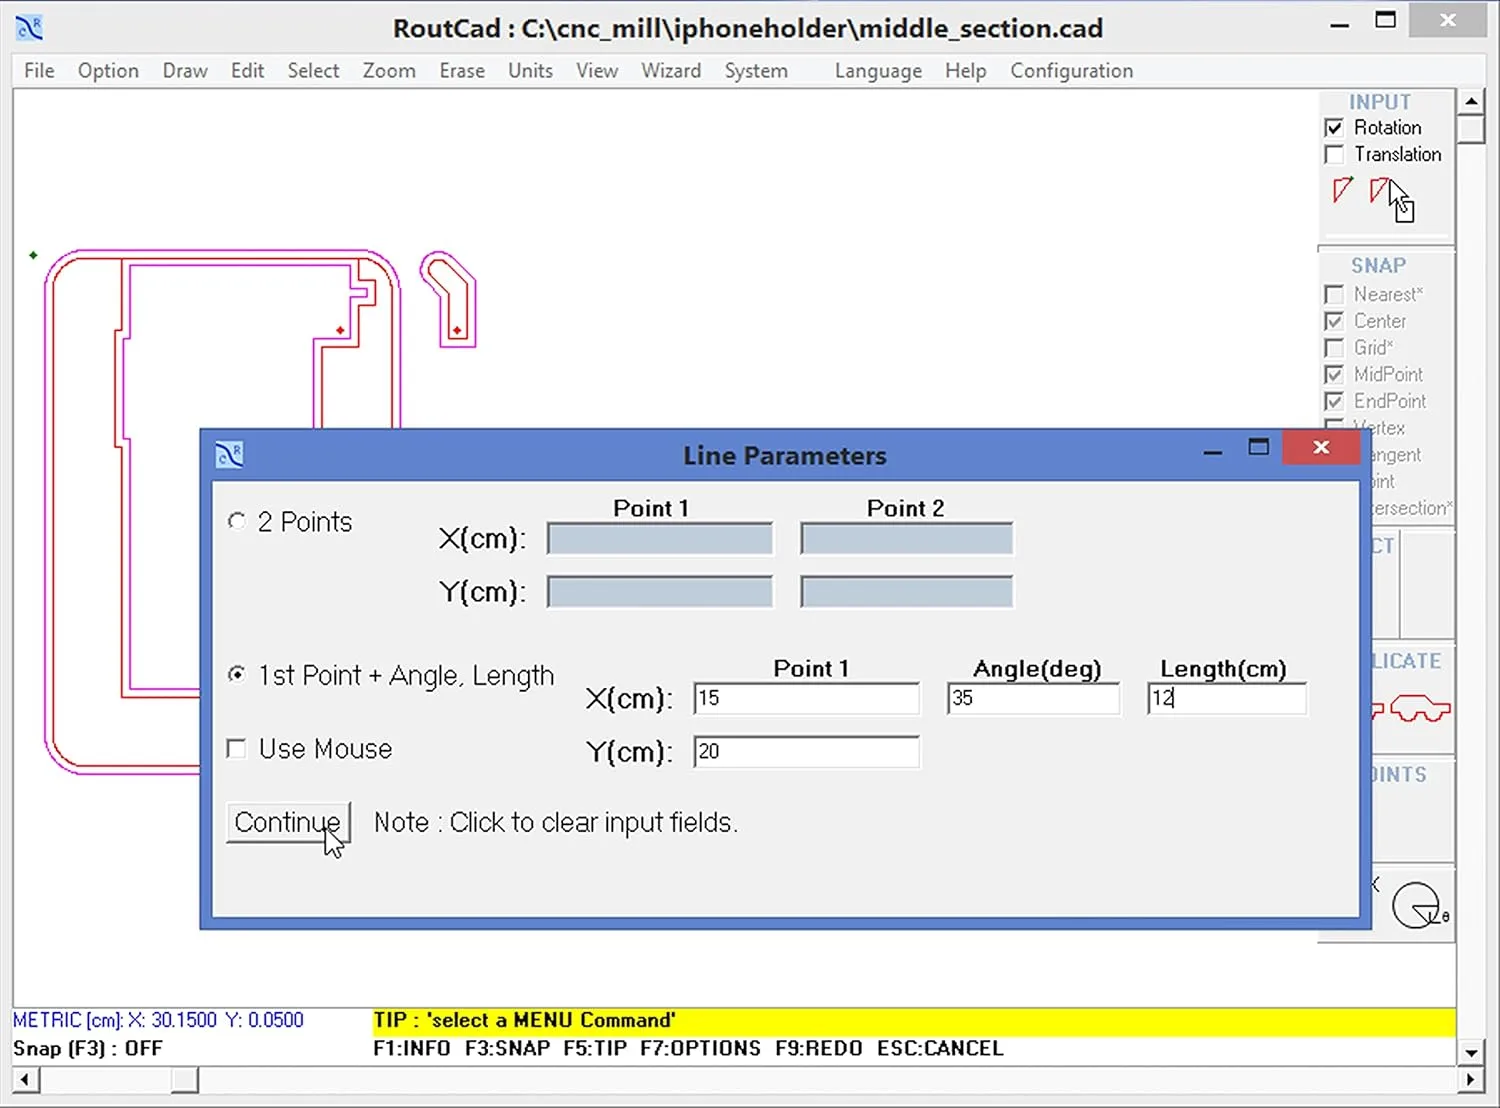The width and height of the screenshot is (1500, 1108).
Task: Click the RoutCad application icon in the title bar
Action: point(29,27)
